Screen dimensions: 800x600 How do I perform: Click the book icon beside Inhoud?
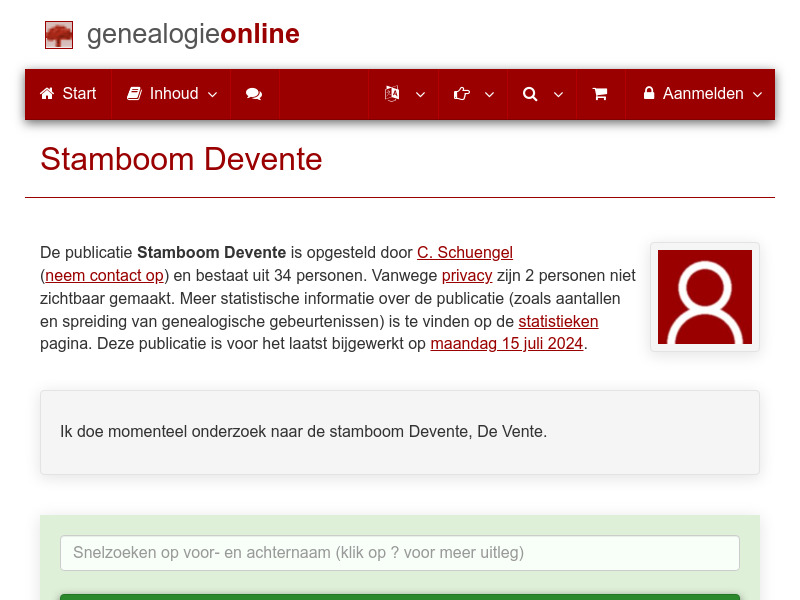[x=133, y=93]
